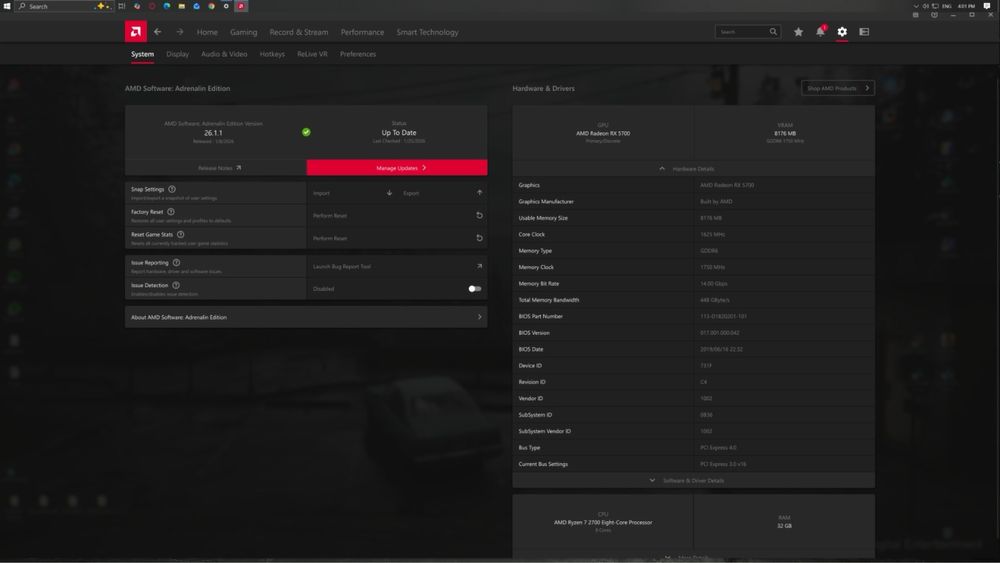Open the Performance tab
Viewport: 1000px width, 563px height.
click(x=362, y=32)
